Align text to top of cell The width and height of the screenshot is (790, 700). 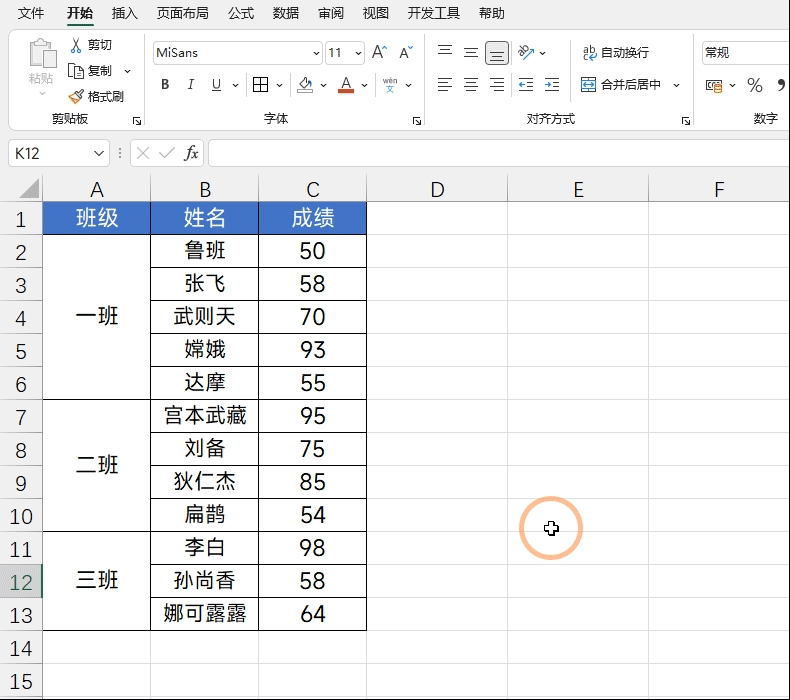444,52
